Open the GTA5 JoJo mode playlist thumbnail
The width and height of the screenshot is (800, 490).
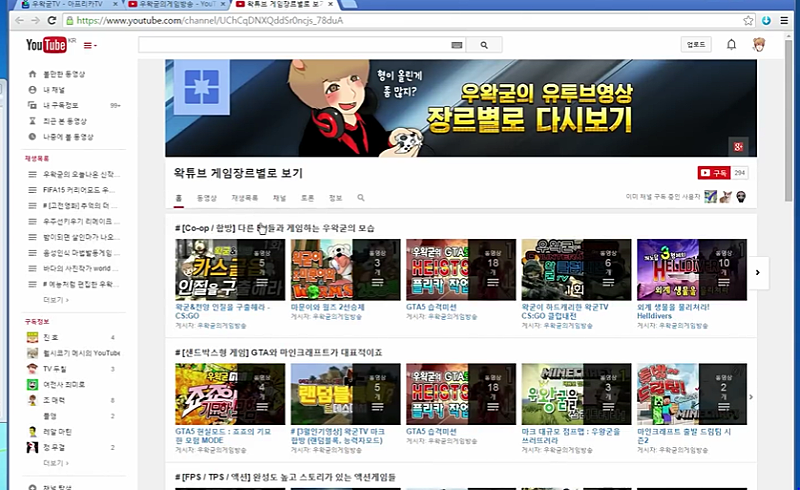point(230,394)
